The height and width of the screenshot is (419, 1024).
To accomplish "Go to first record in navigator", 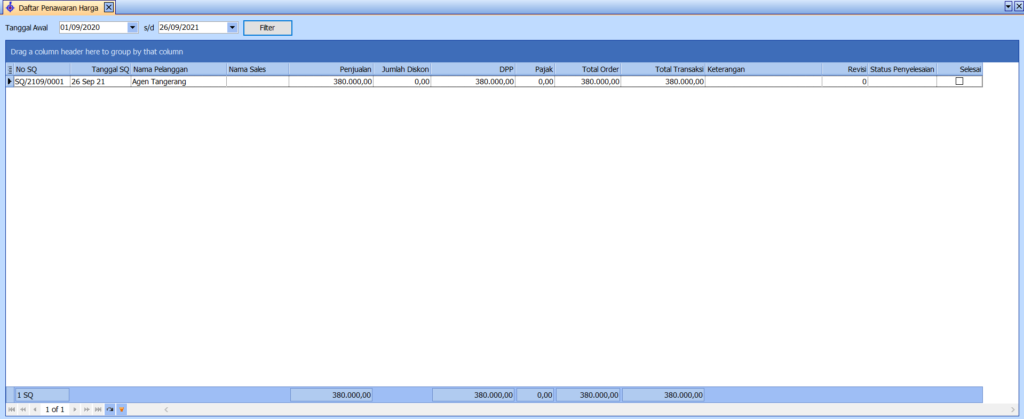I will [x=11, y=410].
